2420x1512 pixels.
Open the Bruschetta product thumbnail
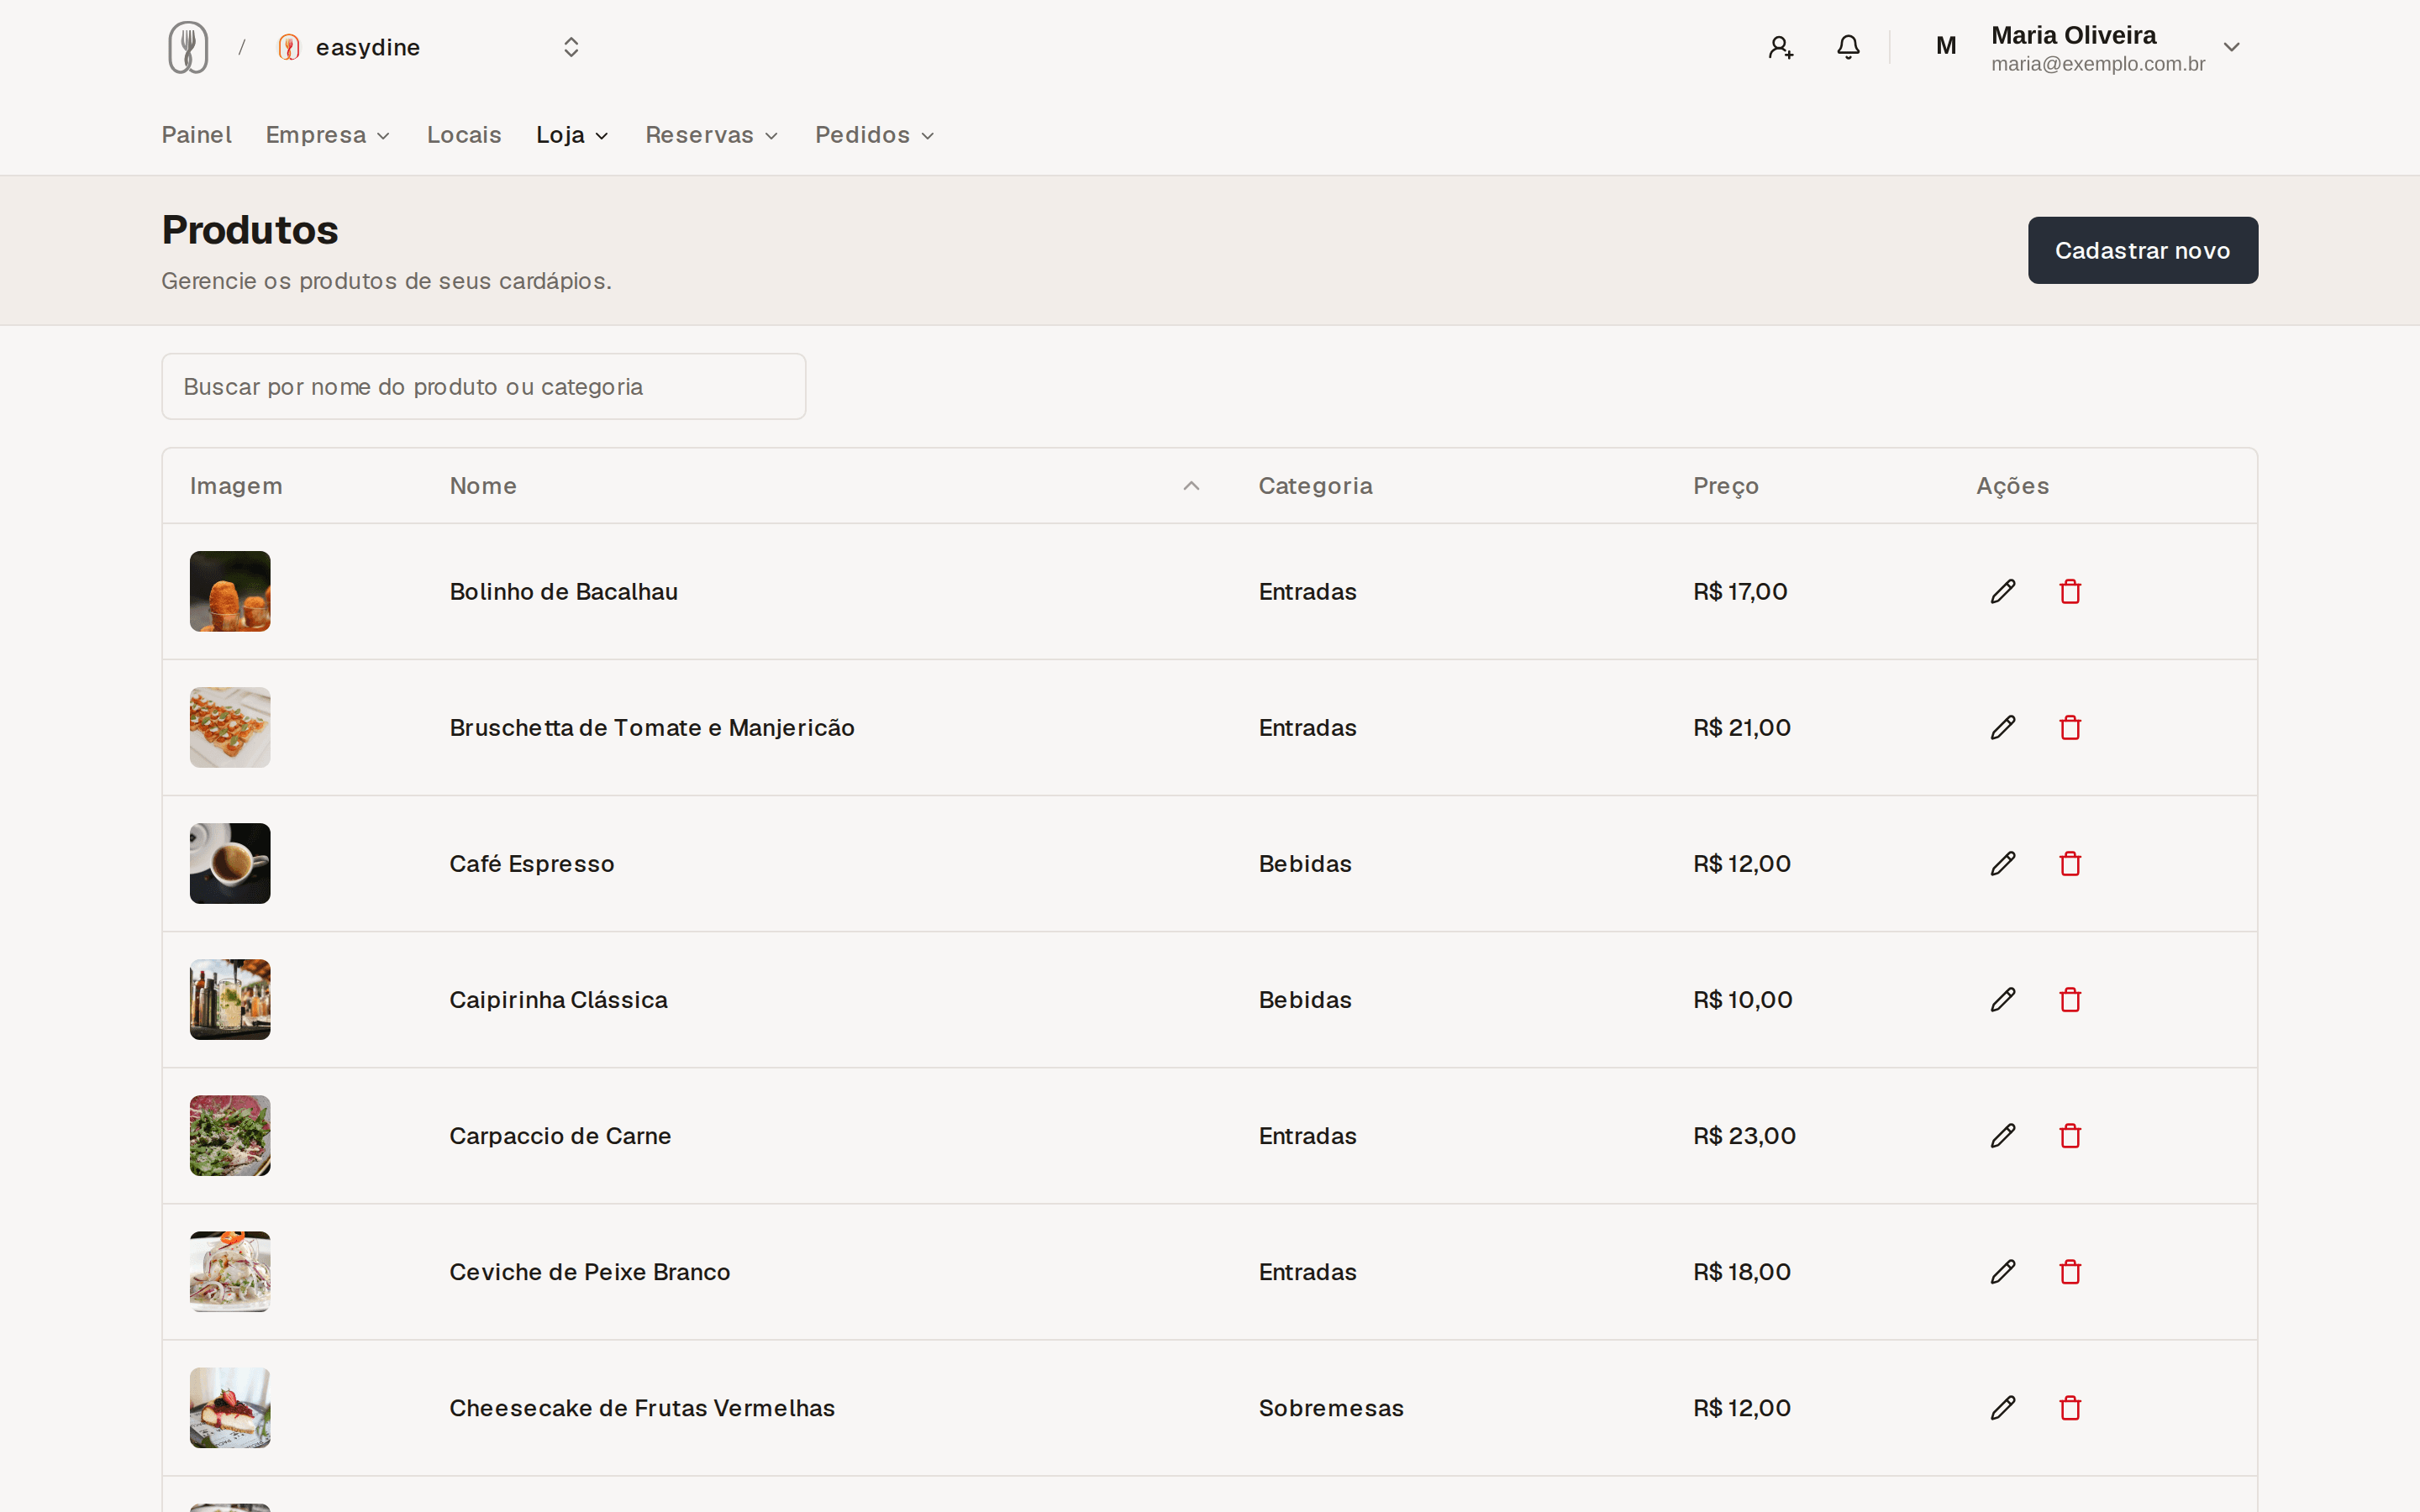coord(230,727)
